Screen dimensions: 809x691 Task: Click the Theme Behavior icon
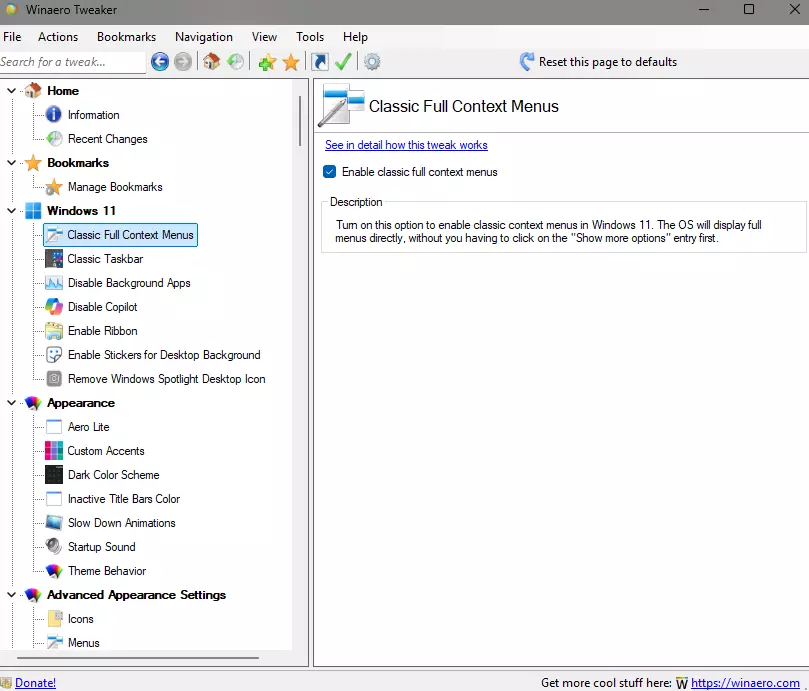(x=54, y=571)
